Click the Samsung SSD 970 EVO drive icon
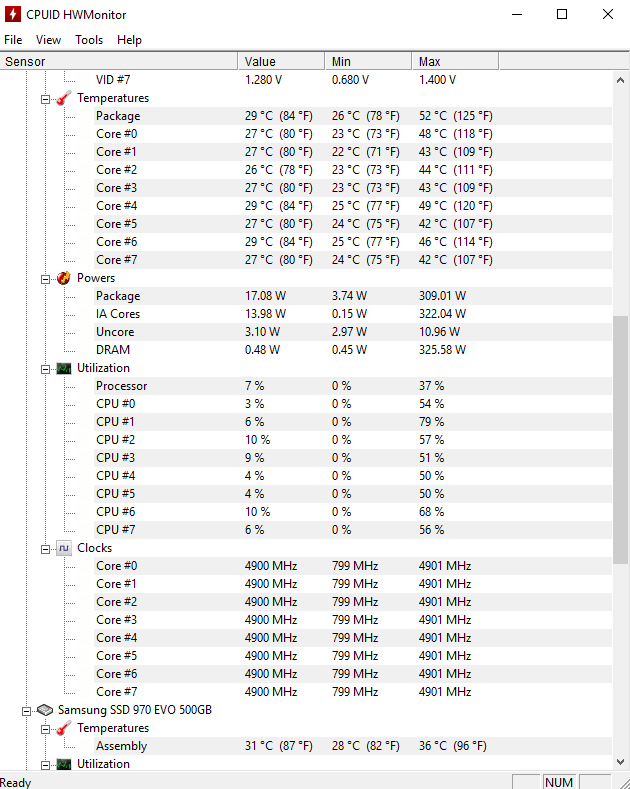This screenshot has height=789, width=630. pyautogui.click(x=45, y=710)
